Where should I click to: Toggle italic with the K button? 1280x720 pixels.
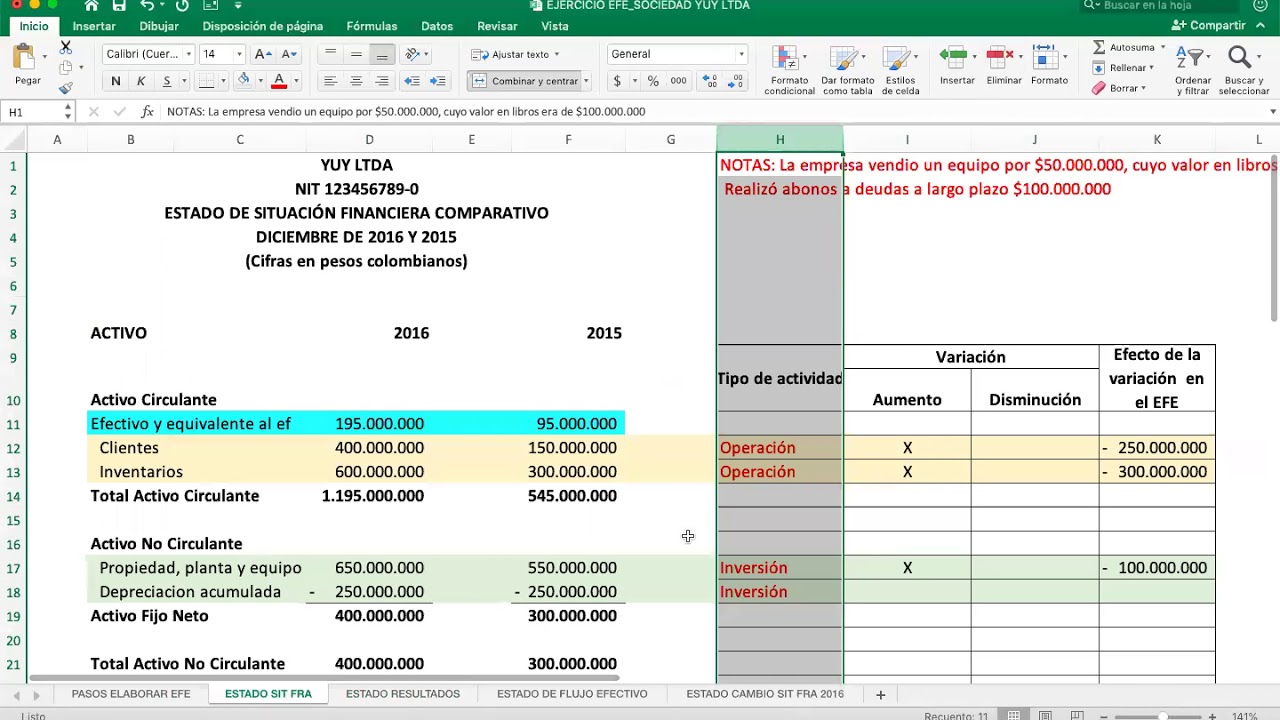[x=141, y=81]
